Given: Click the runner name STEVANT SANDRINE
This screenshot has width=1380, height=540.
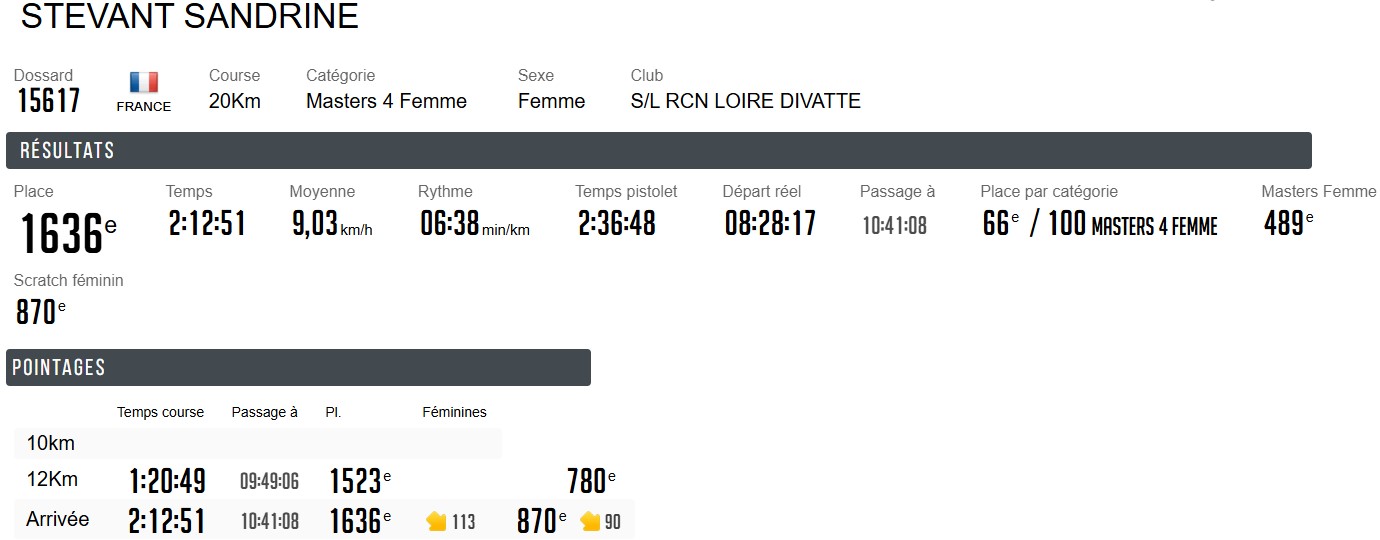Looking at the screenshot, I should [189, 17].
